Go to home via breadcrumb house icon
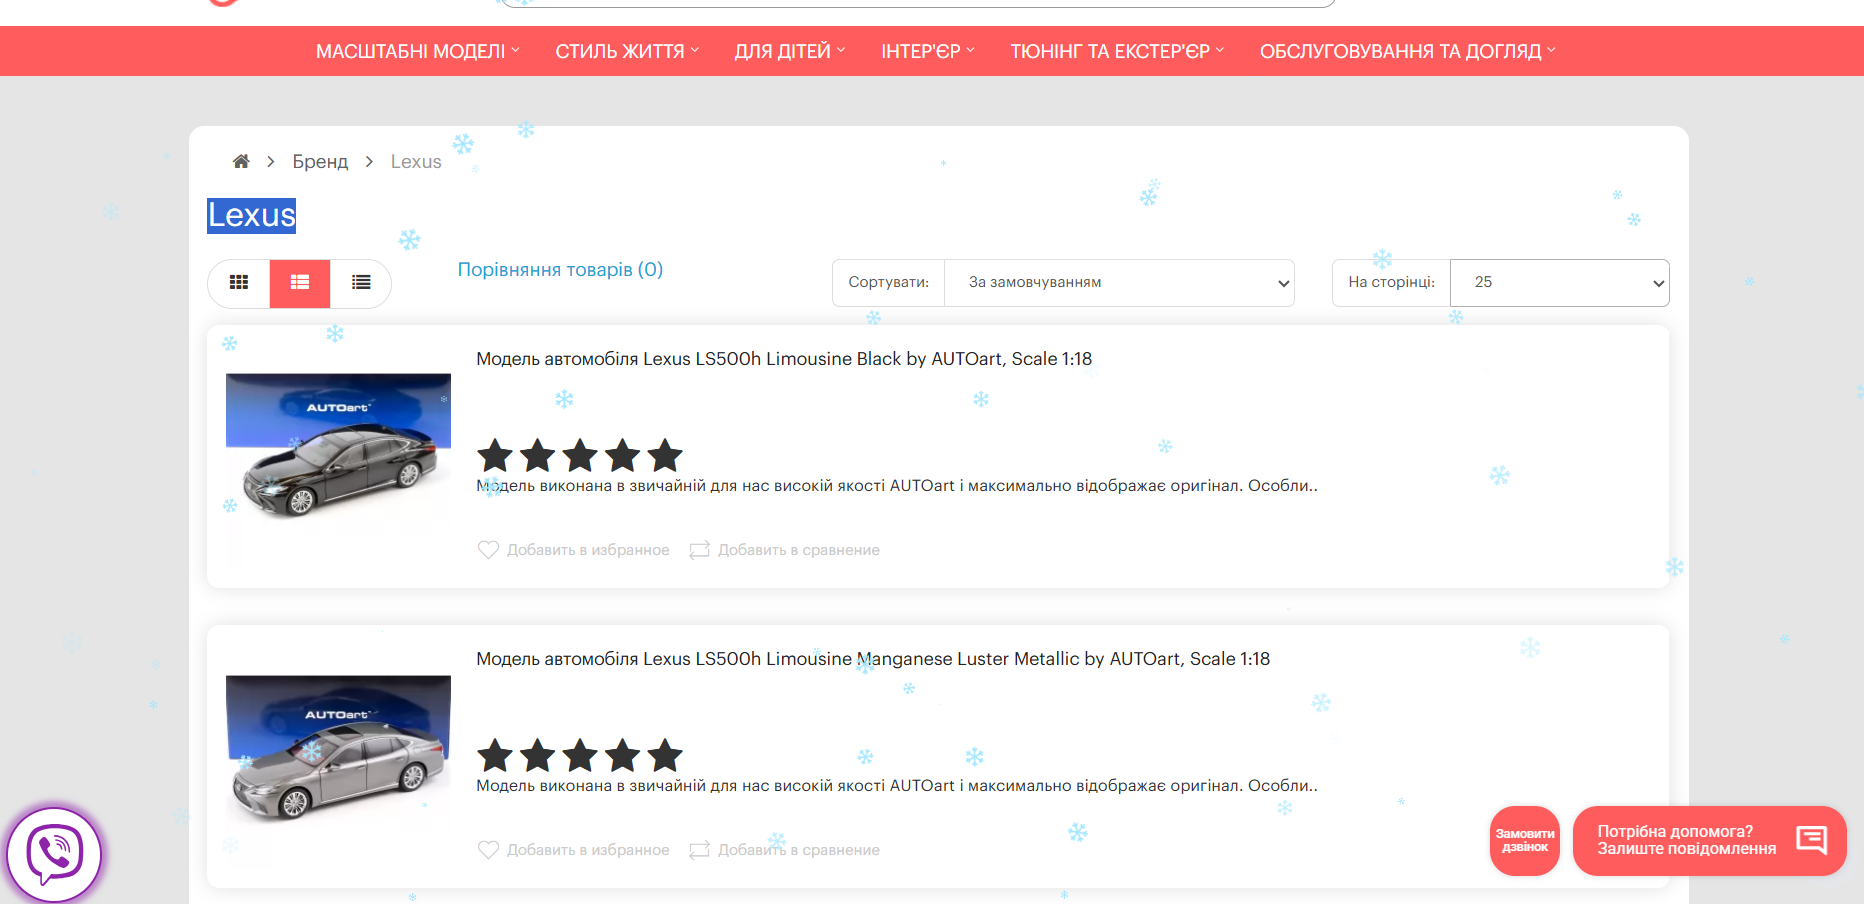Screen dimensions: 1864x904 coord(241,161)
